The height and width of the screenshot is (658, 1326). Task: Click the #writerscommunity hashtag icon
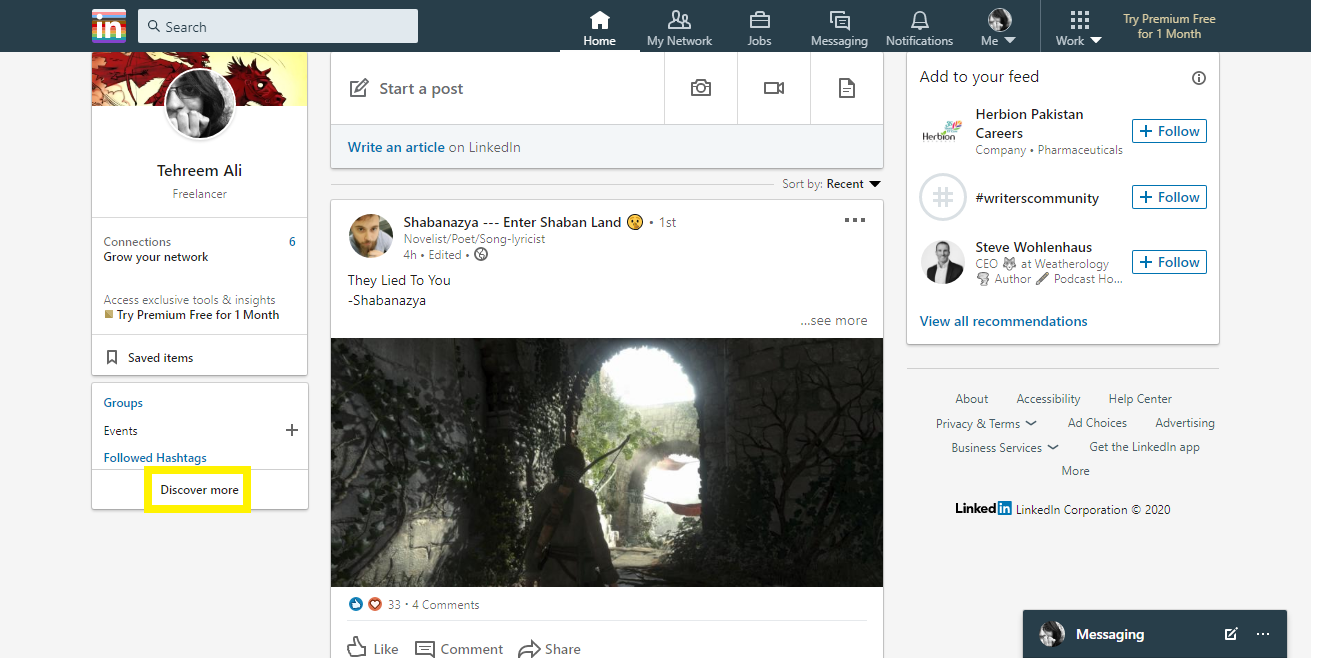click(943, 197)
